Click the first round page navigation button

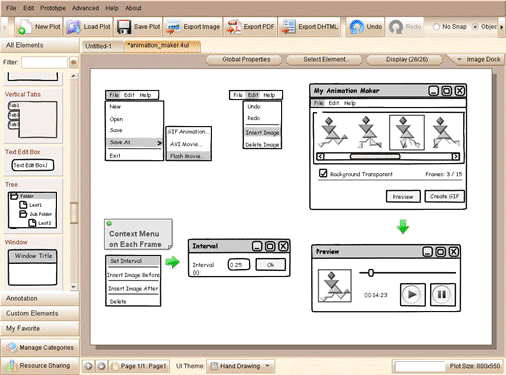(x=88, y=366)
